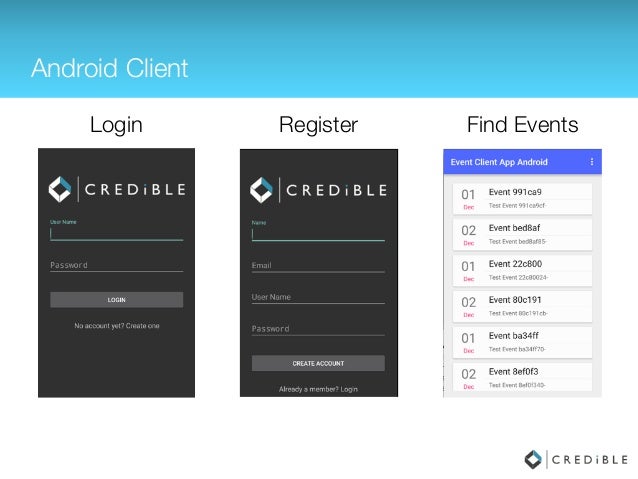Viewport: 638px width, 479px height.
Task: Open the Event 80c191 card
Action: click(x=522, y=306)
